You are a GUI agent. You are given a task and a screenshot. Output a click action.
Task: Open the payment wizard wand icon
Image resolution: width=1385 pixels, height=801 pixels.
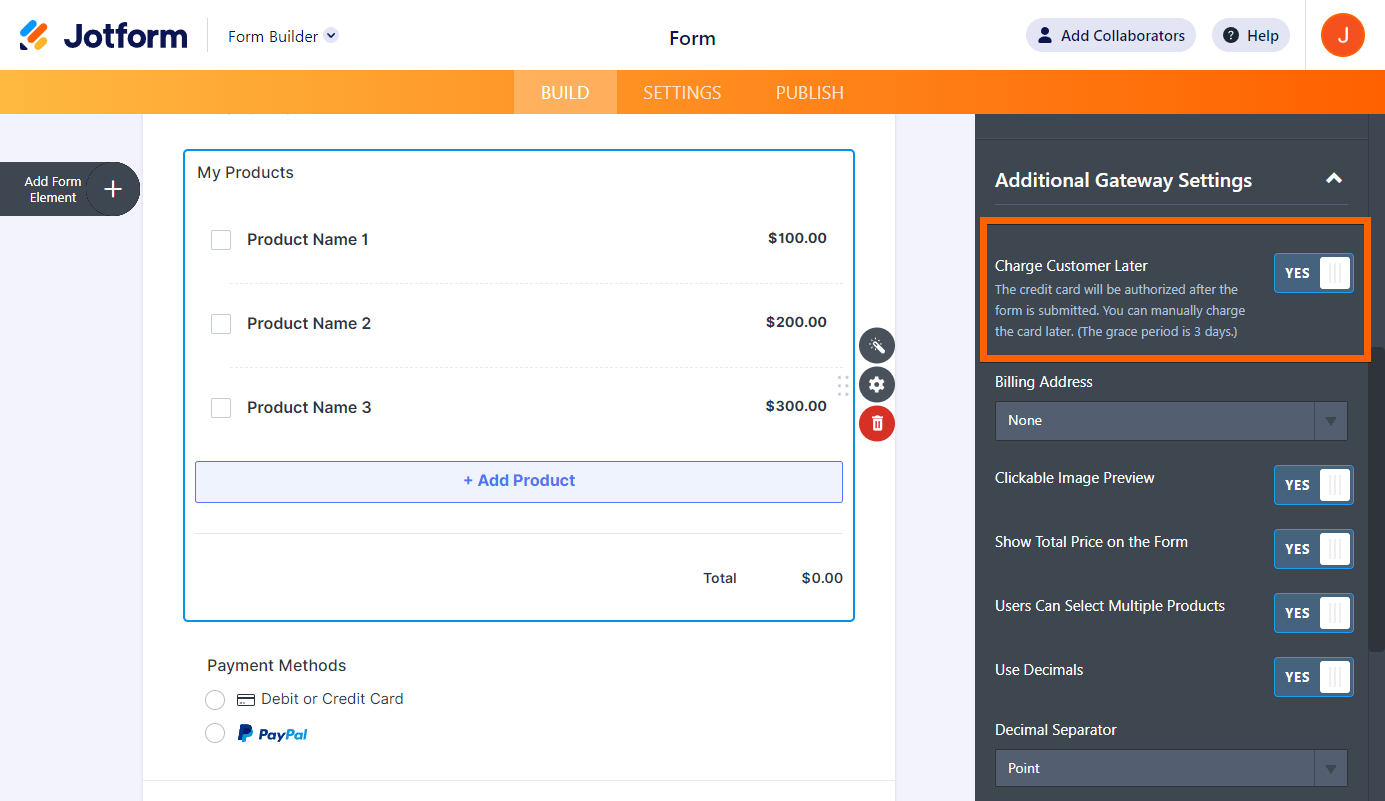tap(877, 346)
